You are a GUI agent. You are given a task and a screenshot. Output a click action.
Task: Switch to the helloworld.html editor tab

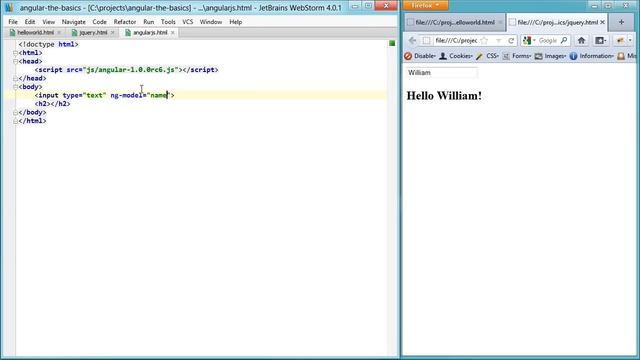35,32
